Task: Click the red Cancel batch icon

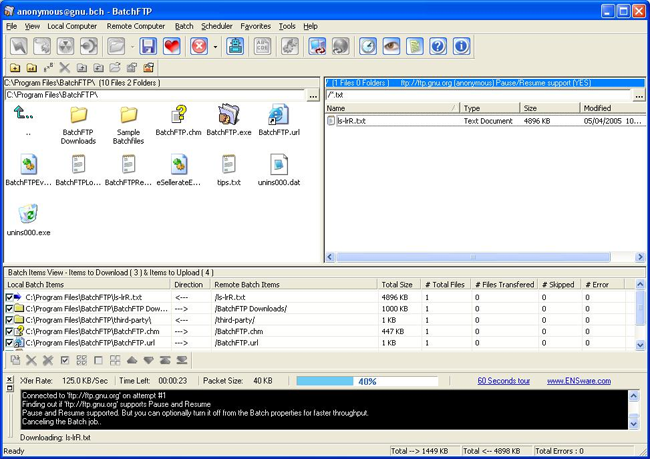Action: [x=199, y=46]
